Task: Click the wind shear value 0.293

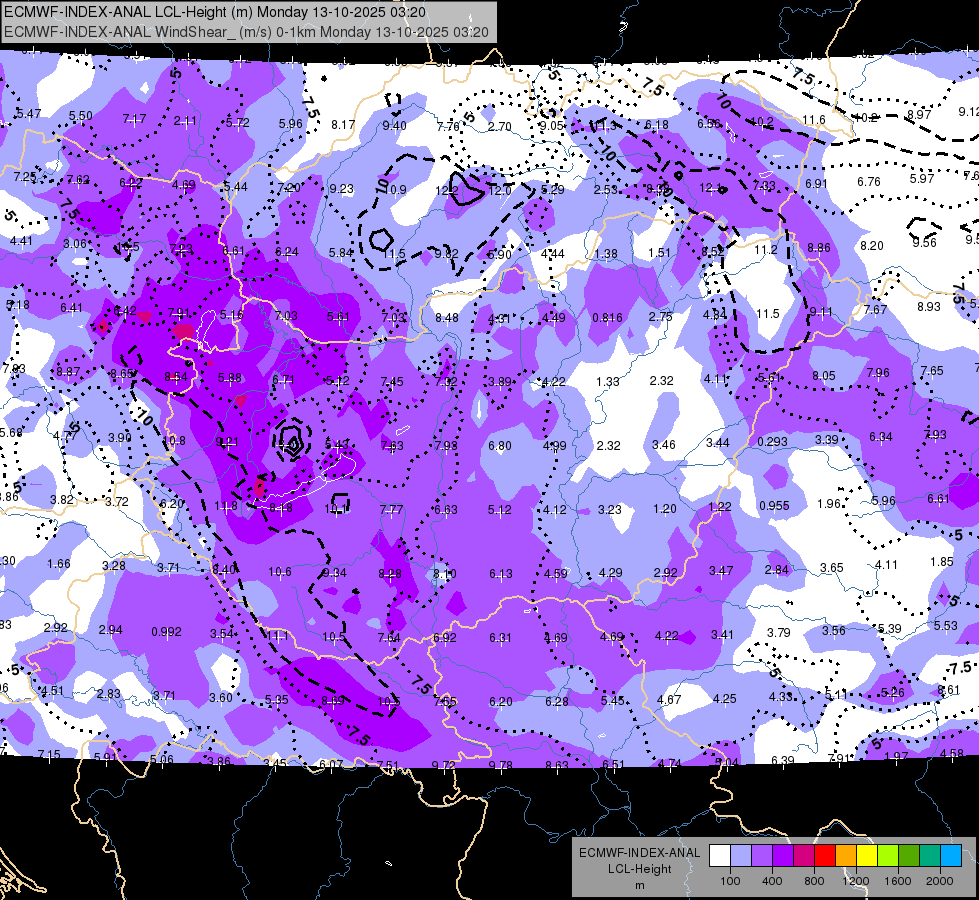Action: [x=772, y=442]
